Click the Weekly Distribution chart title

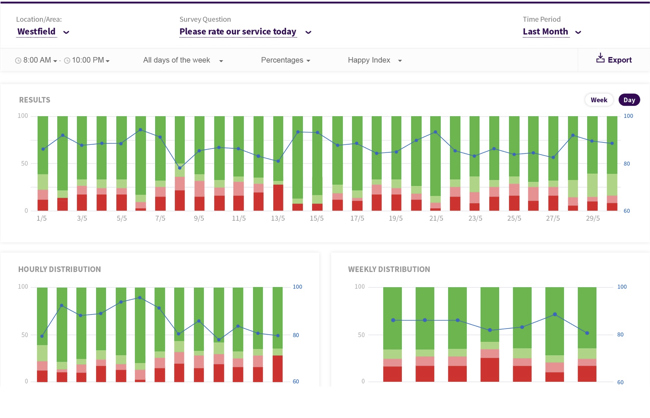click(x=389, y=269)
